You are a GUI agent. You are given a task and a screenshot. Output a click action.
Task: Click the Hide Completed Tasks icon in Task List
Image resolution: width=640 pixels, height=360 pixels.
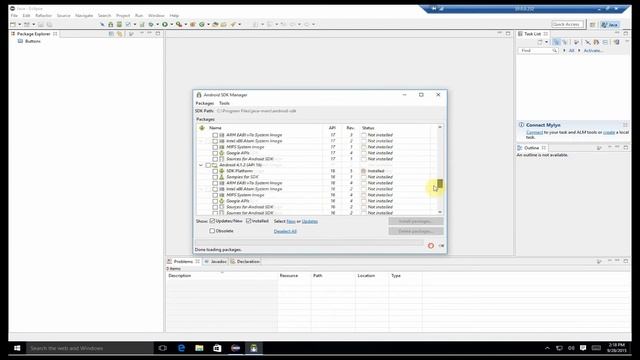tap(588, 42)
